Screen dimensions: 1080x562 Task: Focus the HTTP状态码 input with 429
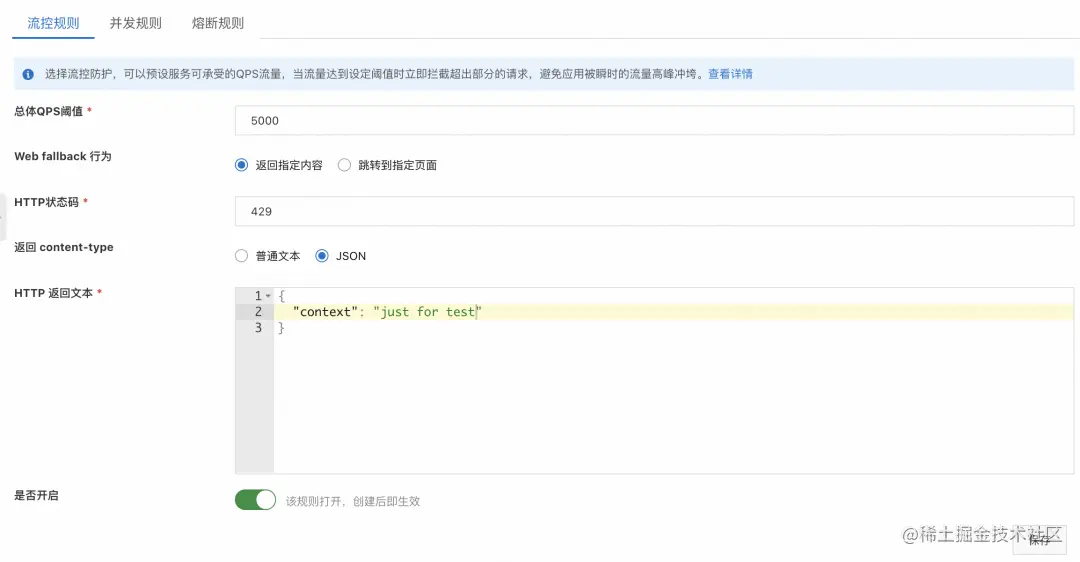(654, 211)
